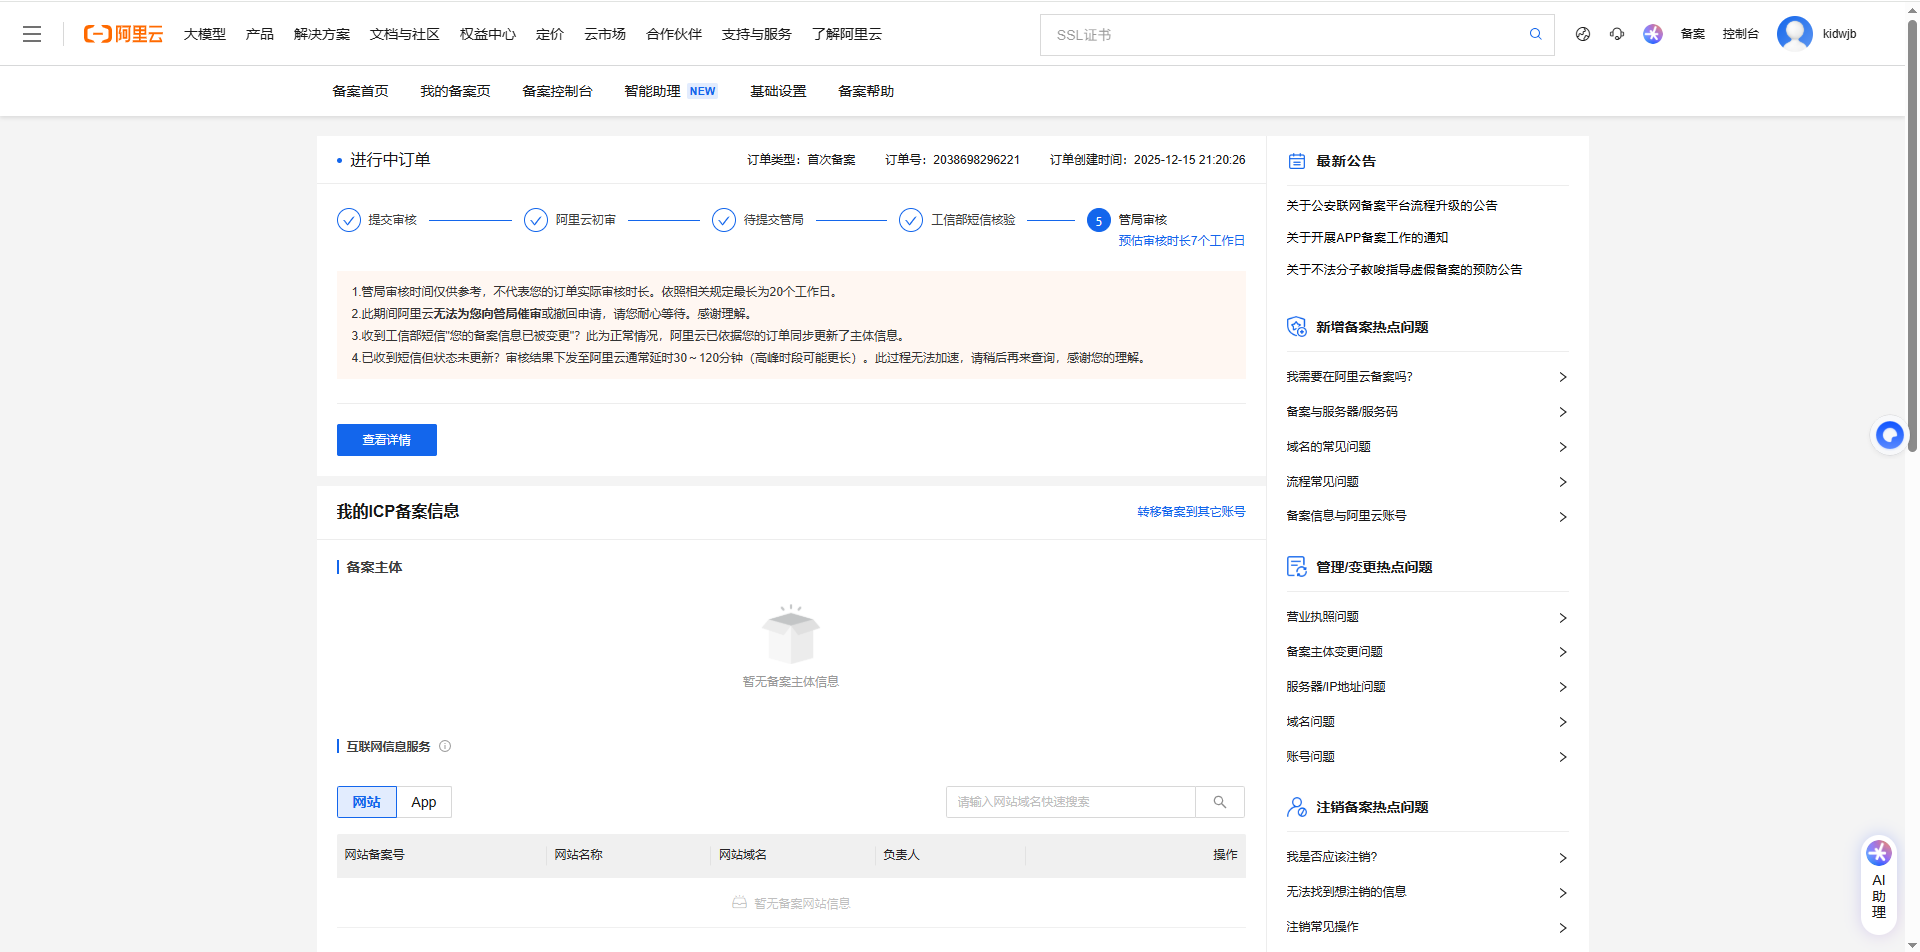Open the blue floating chat bubble
This screenshot has width=1920, height=952.
coord(1889,435)
